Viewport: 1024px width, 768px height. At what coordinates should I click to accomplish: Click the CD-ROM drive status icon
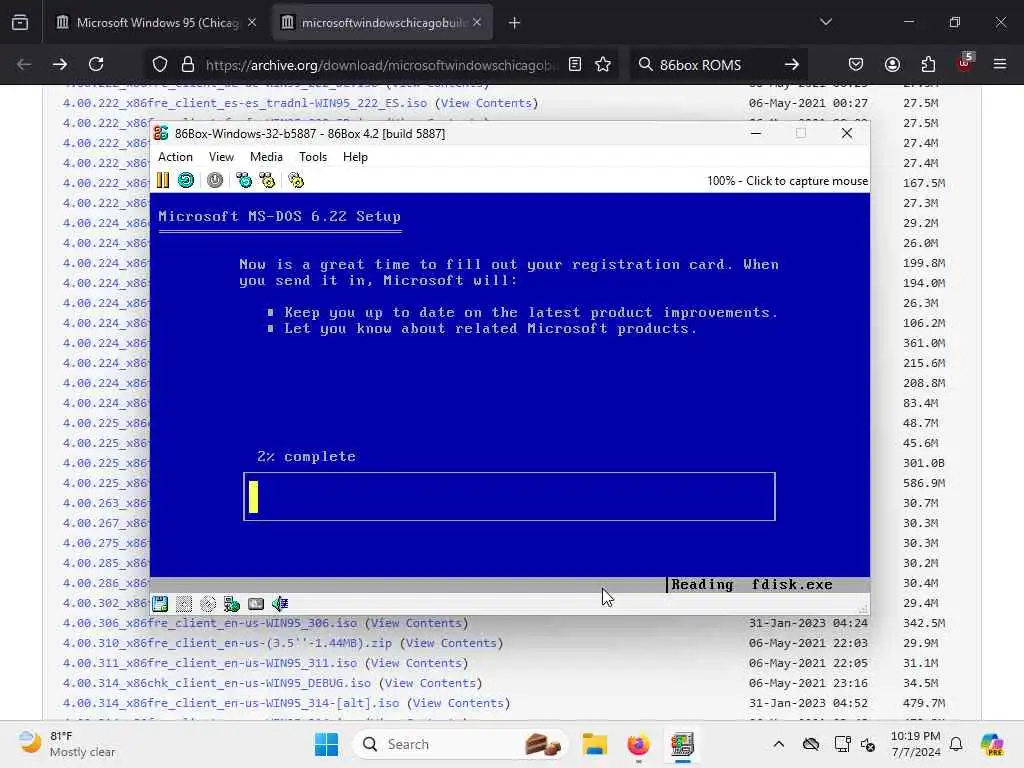(208, 604)
